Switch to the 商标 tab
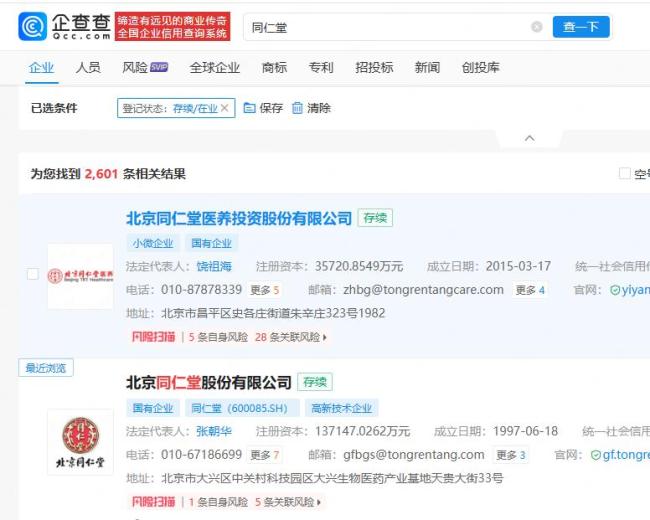This screenshot has height=520, width=650. click(x=274, y=68)
